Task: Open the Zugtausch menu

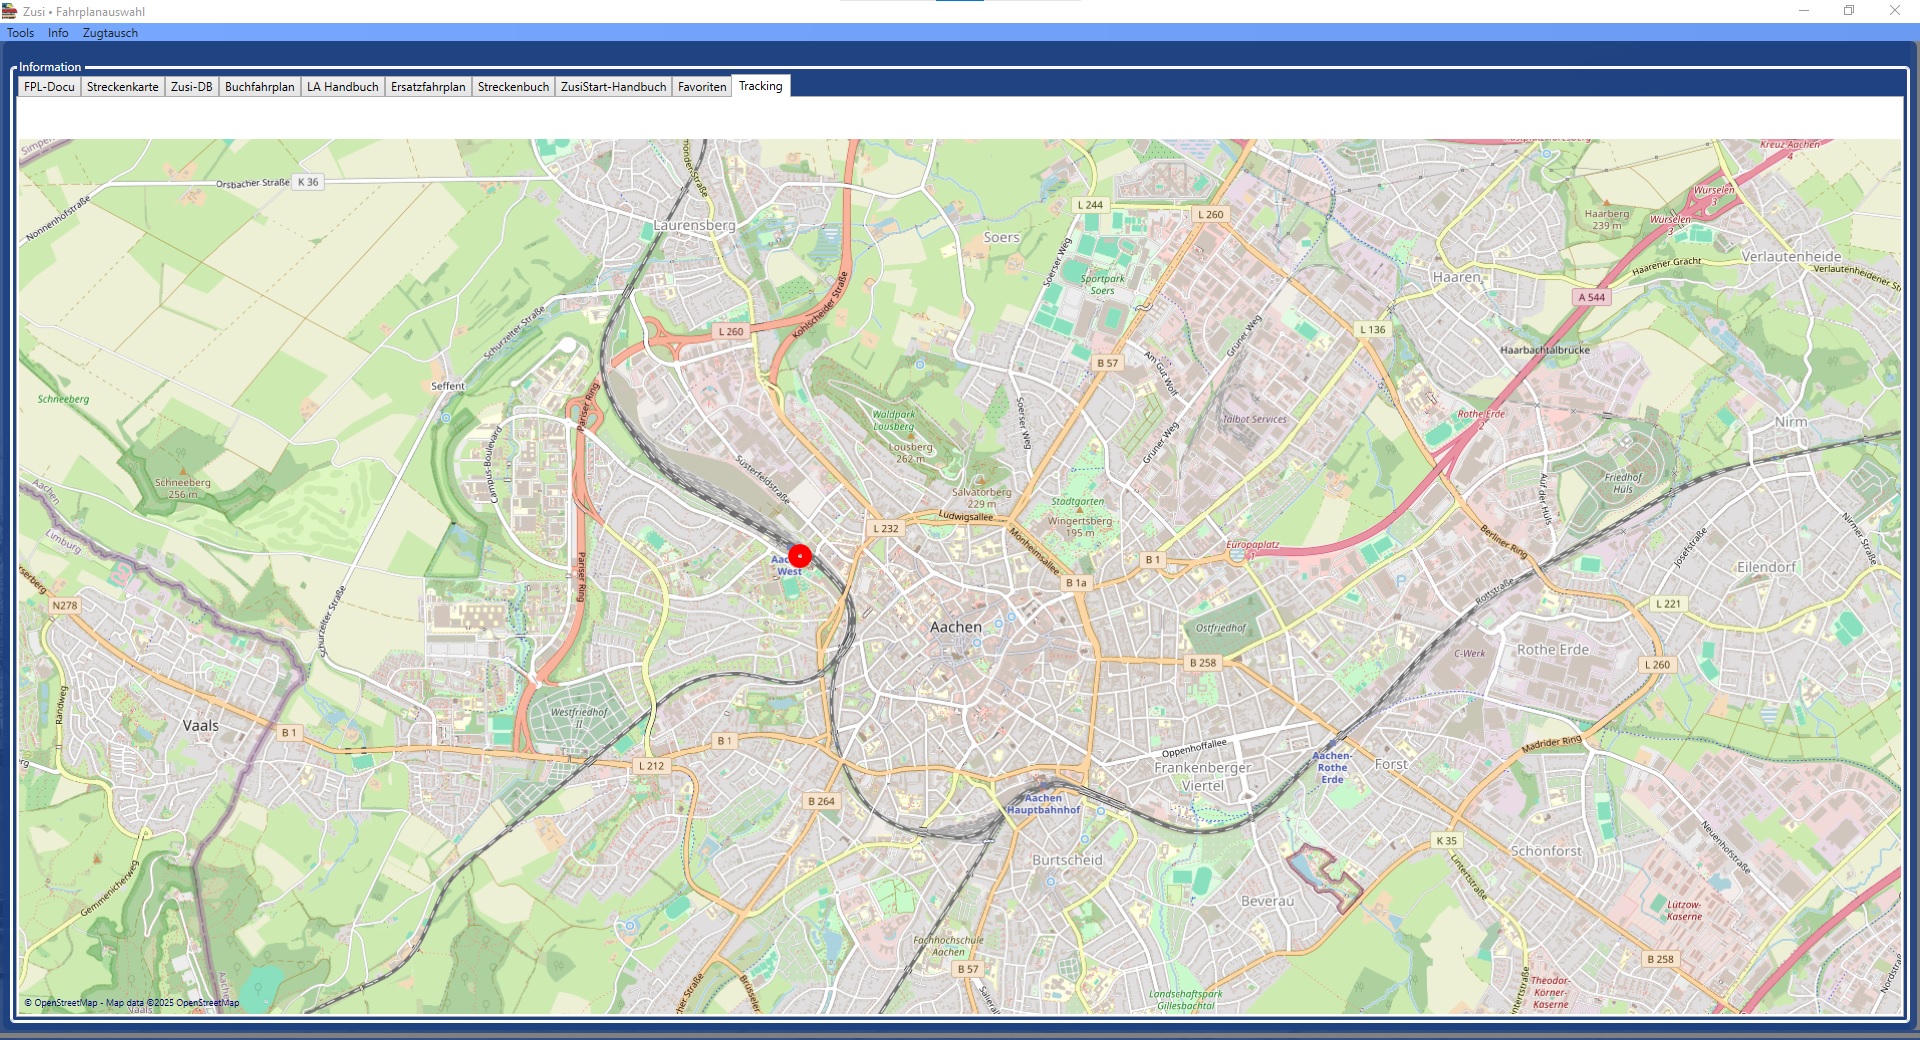Action: 110,33
